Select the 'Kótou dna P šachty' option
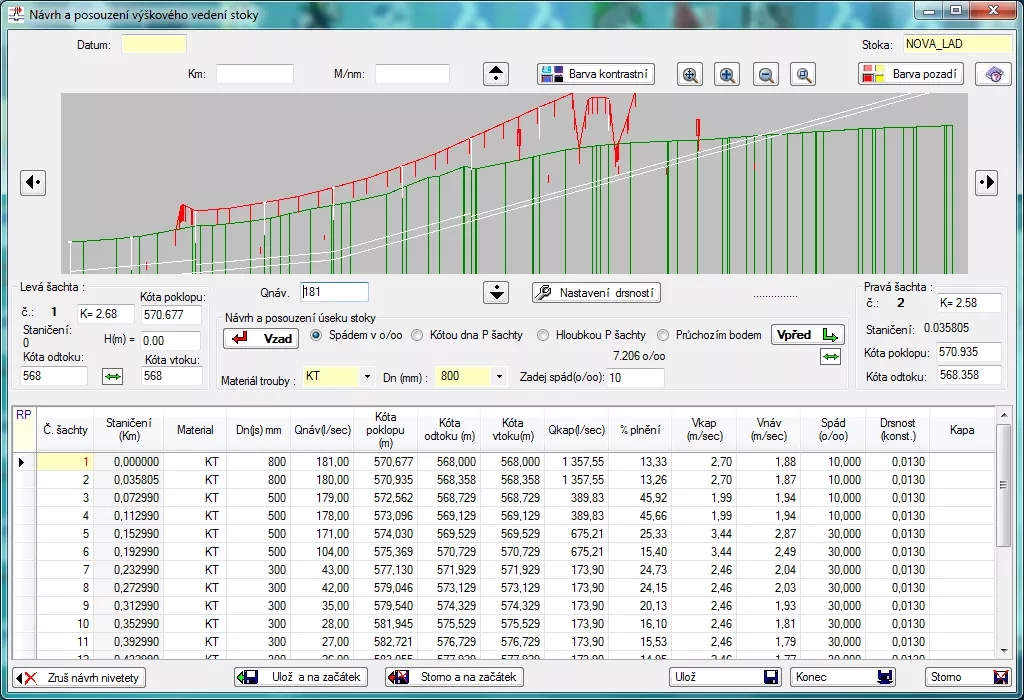Image resolution: width=1024 pixels, height=700 pixels. (418, 335)
